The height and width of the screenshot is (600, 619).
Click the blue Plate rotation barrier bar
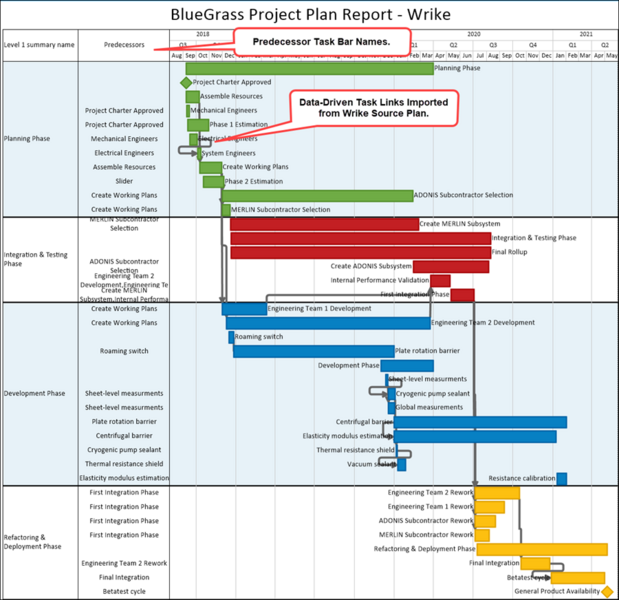tap(314, 352)
